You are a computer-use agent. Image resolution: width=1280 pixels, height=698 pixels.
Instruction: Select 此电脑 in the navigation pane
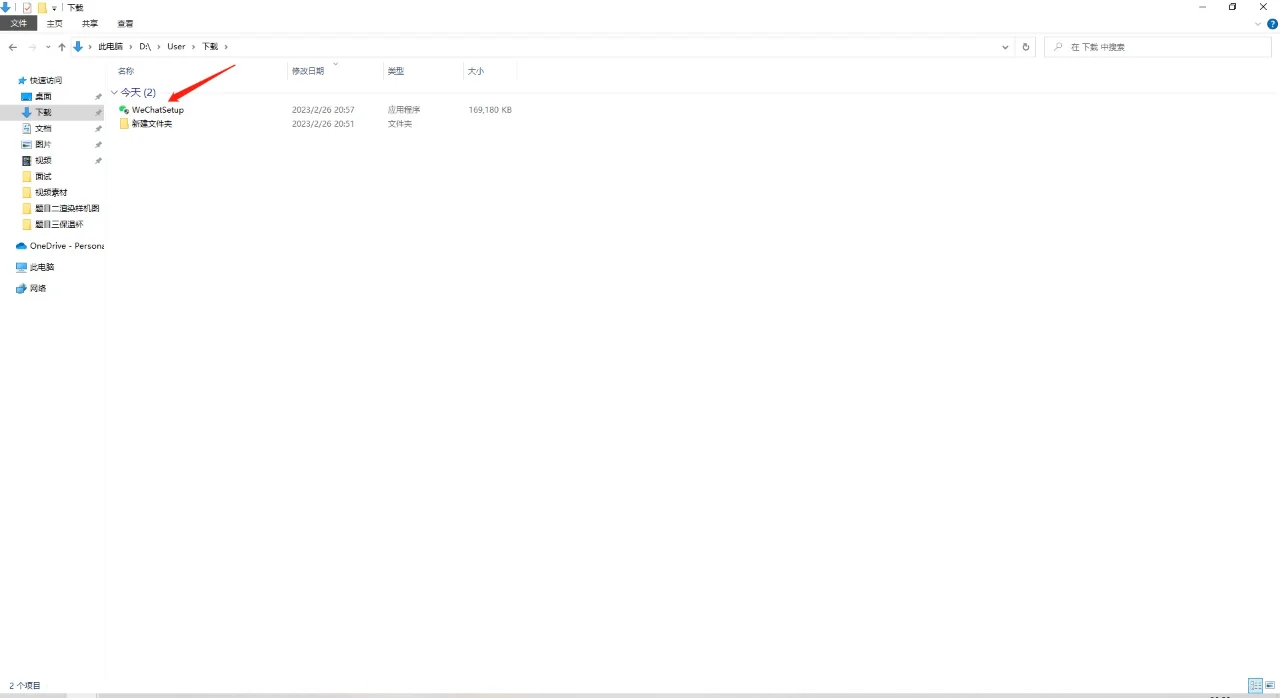(x=42, y=267)
